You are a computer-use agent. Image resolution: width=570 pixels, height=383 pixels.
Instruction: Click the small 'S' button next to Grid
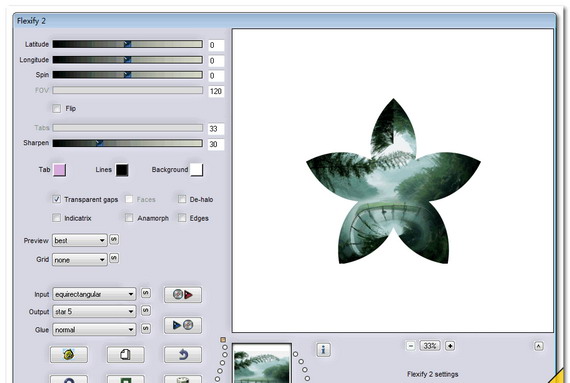point(114,258)
